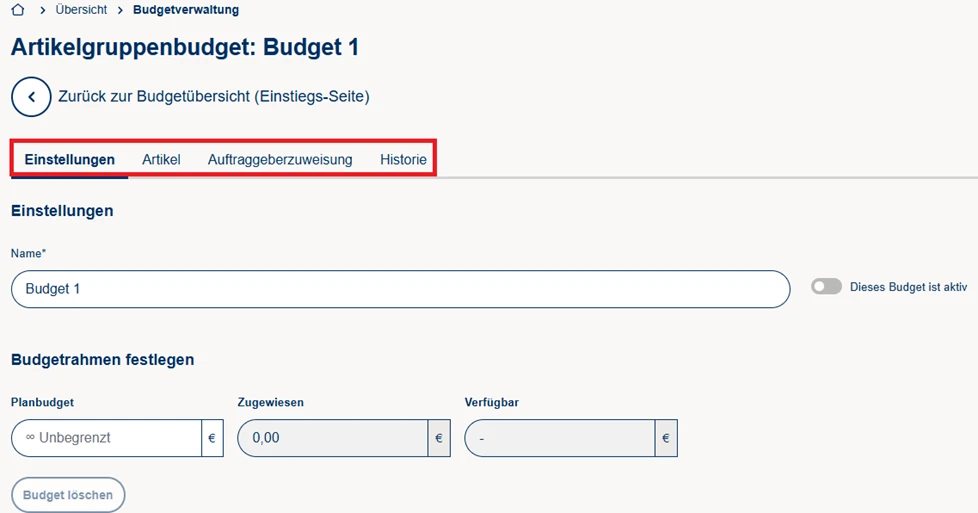Select the Auftraggeberzuweisung tab
Screen dimensions: 978x513
[x=280, y=160]
